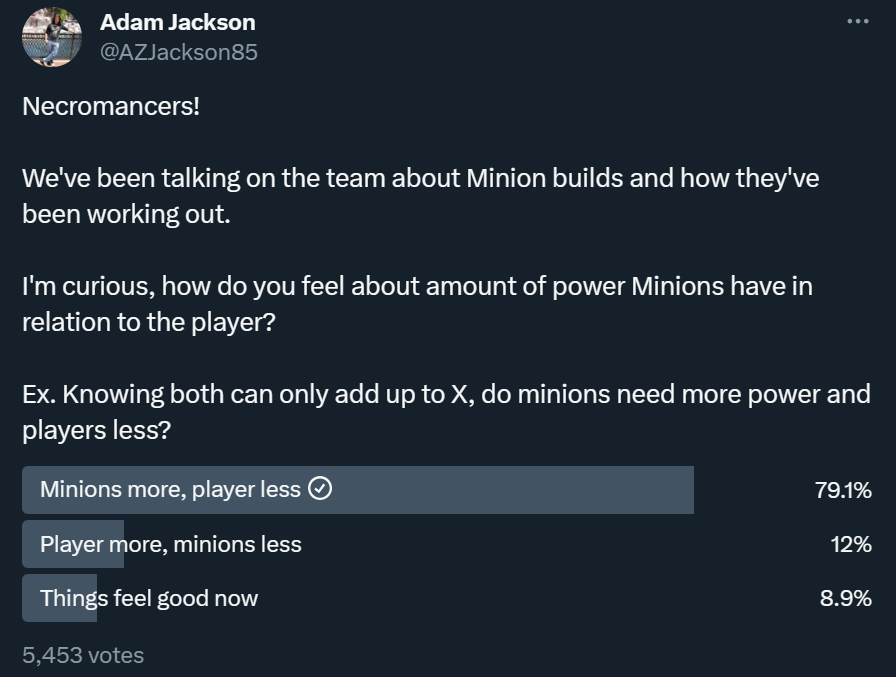Image resolution: width=896 pixels, height=677 pixels.
Task: Click the checkmark on the voted poll option
Action: coord(321,489)
